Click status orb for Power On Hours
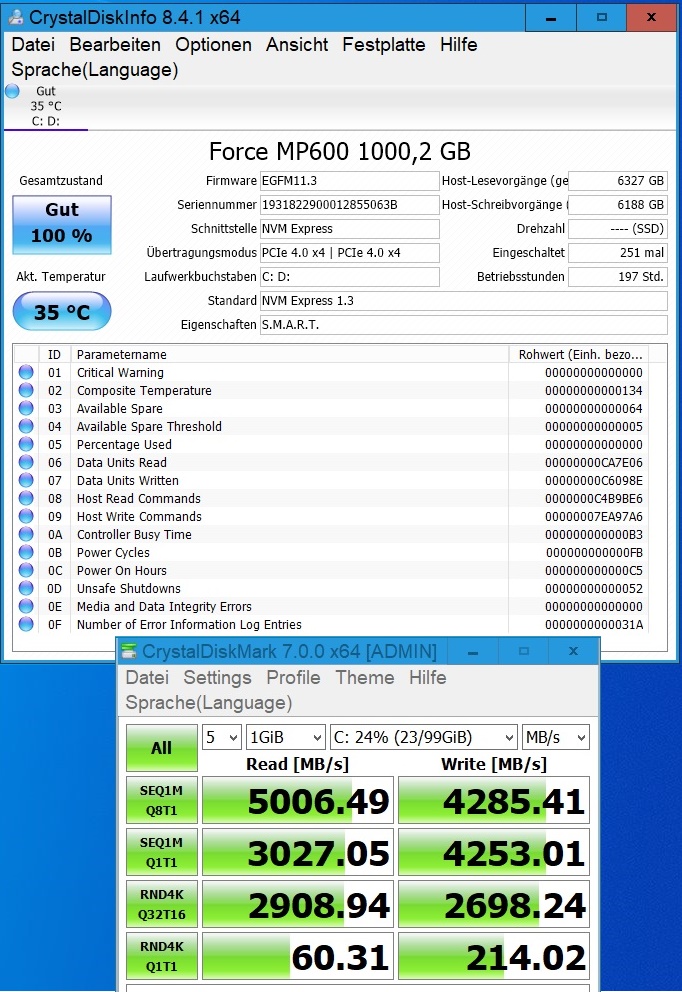 click(x=26, y=570)
